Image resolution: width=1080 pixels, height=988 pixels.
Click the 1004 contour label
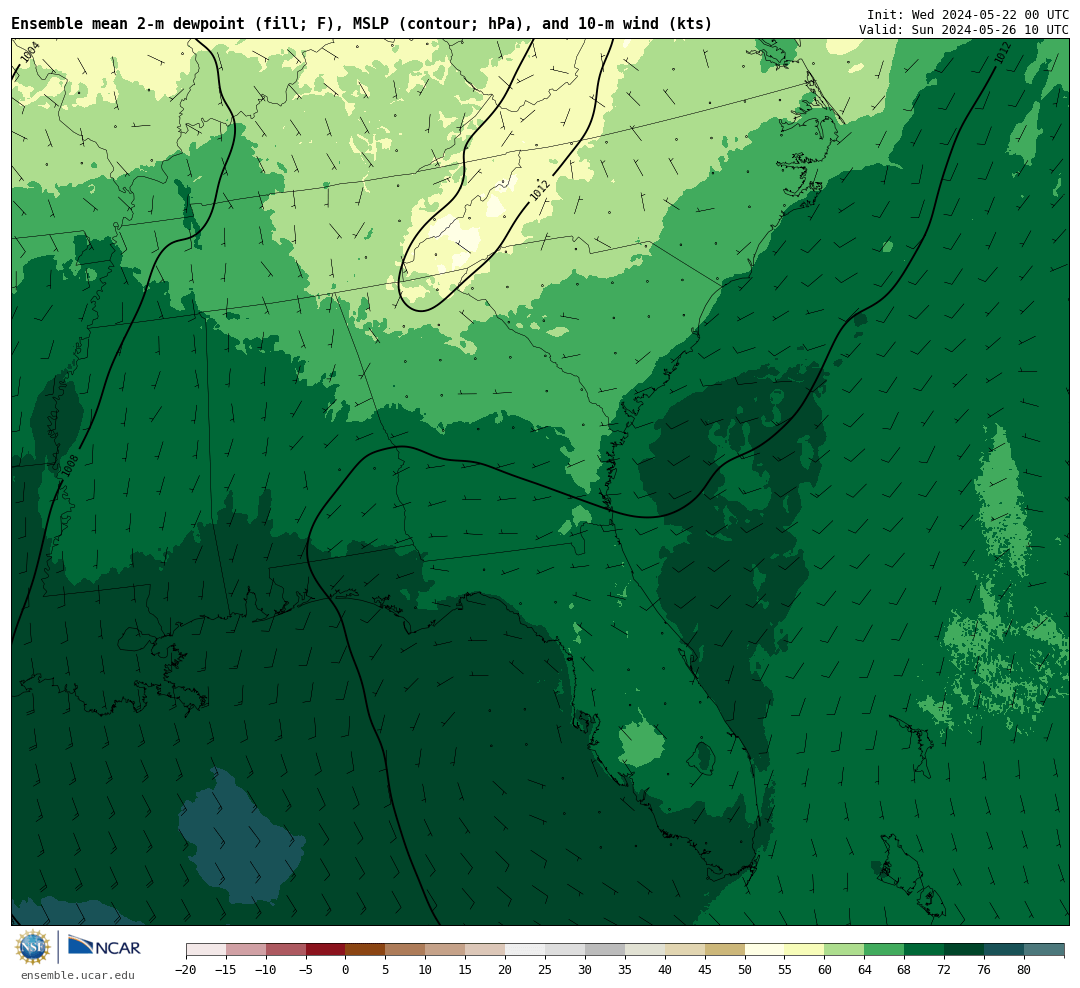30,52
